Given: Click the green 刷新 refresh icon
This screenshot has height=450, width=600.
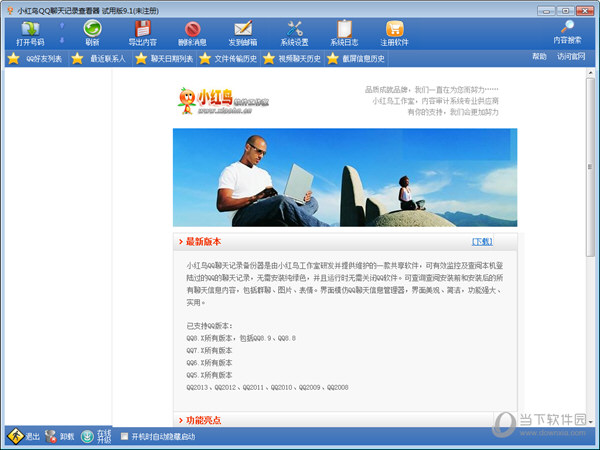Looking at the screenshot, I should (92, 33).
